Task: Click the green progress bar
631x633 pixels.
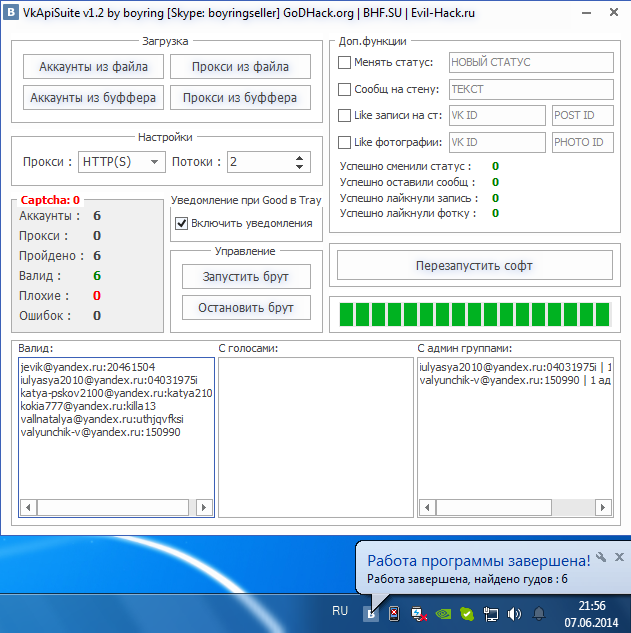Action: [474, 314]
